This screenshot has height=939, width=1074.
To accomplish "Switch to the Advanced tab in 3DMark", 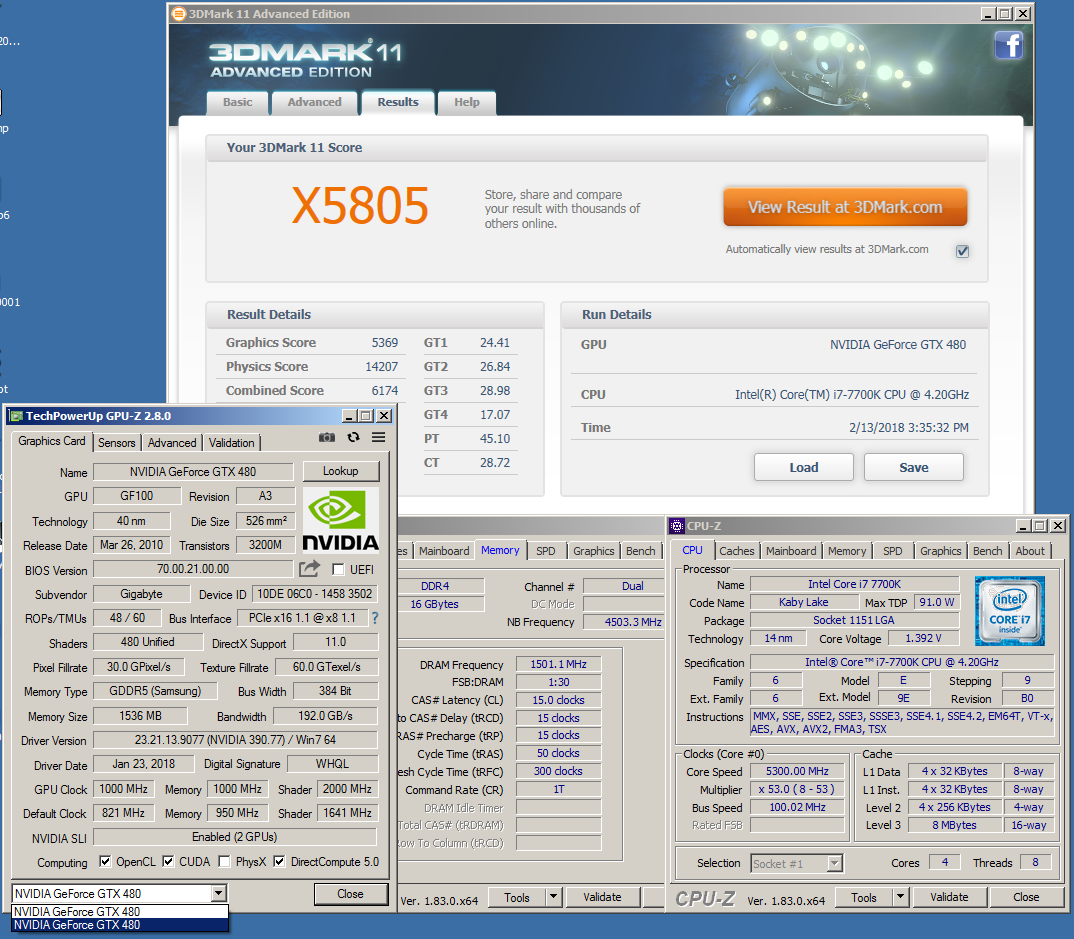I will pos(314,102).
